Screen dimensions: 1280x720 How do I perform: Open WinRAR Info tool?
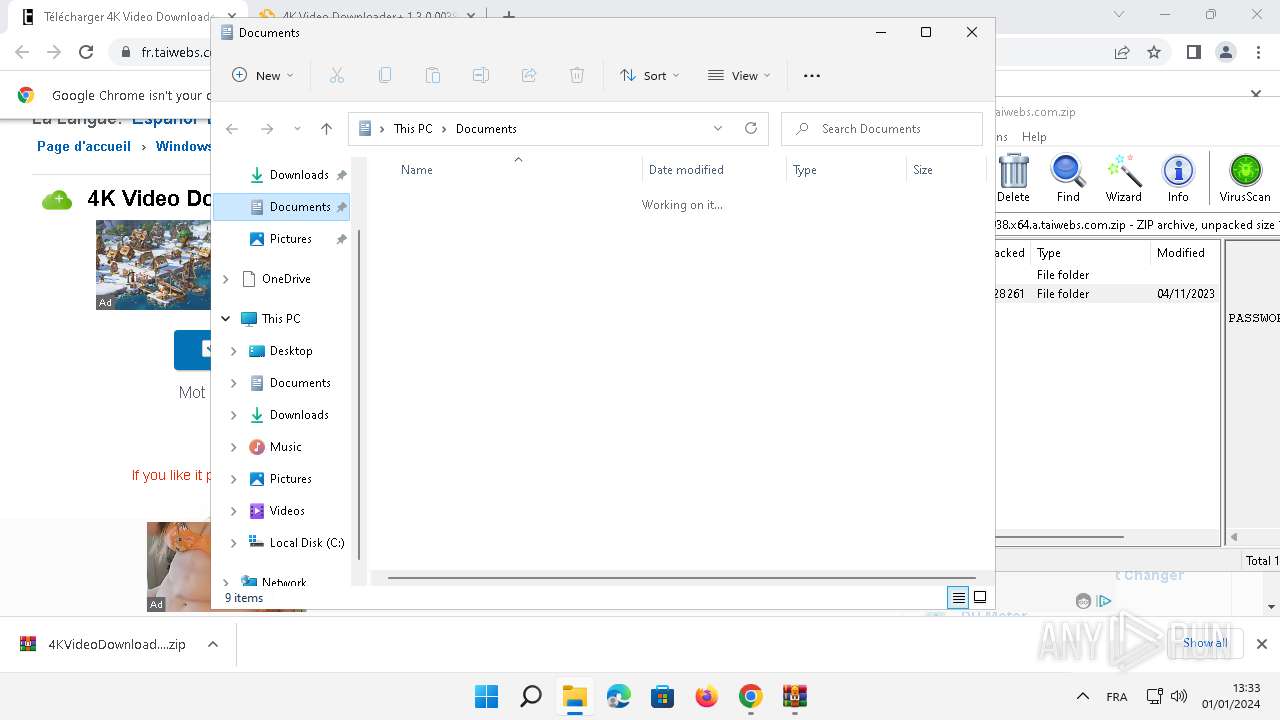click(x=1178, y=178)
